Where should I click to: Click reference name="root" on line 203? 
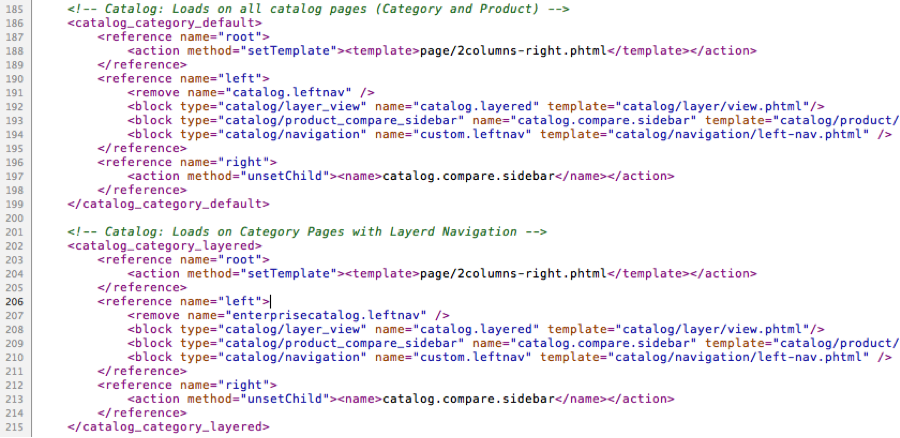pos(183,259)
